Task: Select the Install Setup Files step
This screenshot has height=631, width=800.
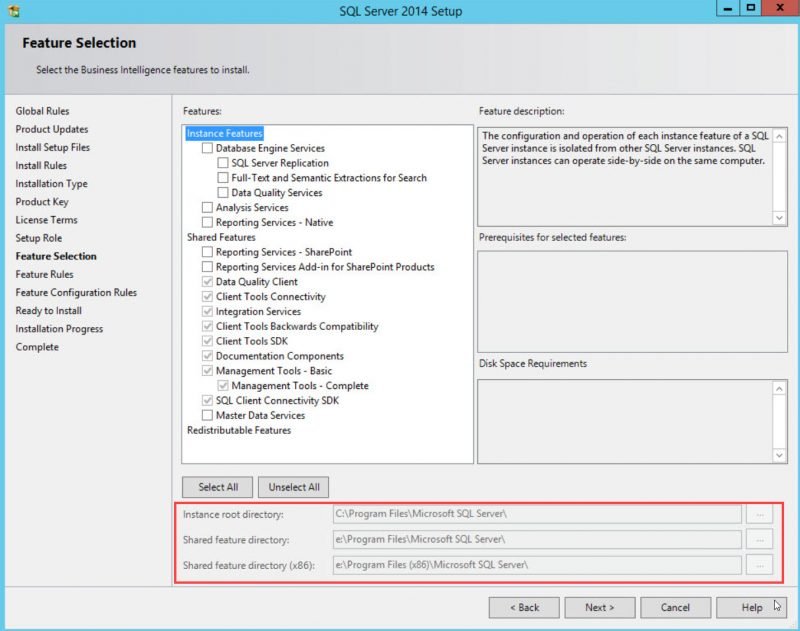Action: (x=53, y=147)
